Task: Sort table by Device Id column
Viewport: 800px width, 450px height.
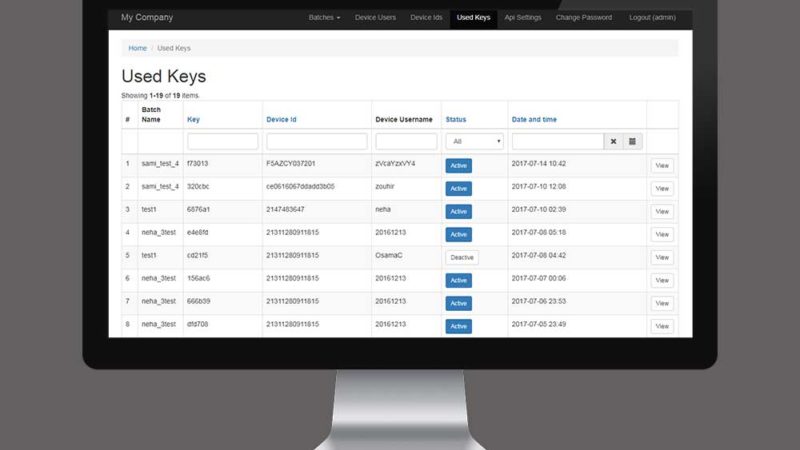Action: point(281,120)
